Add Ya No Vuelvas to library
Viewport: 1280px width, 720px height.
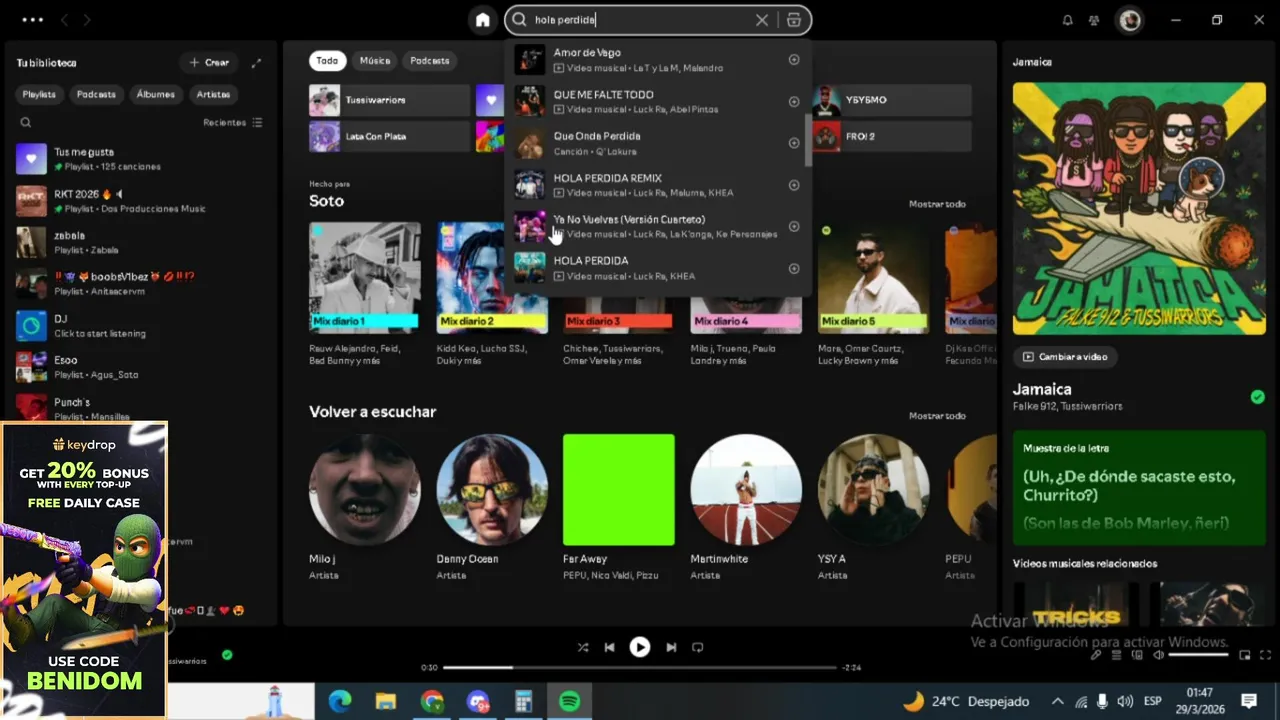coord(794,226)
